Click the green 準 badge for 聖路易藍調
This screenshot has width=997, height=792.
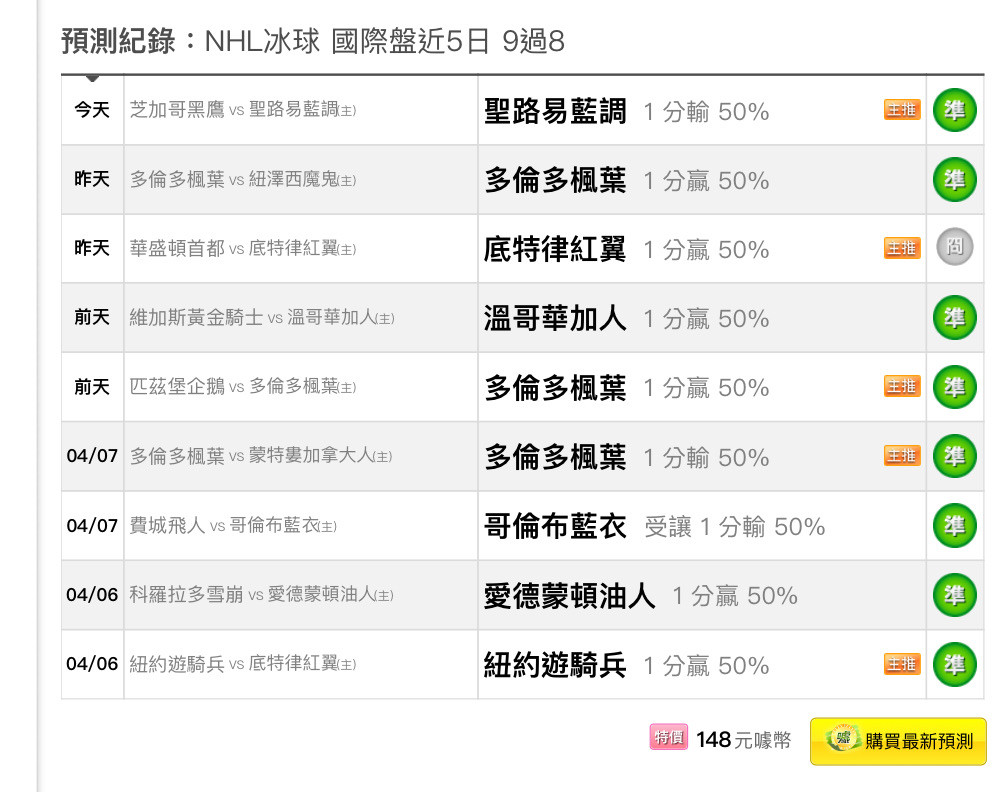point(954,111)
